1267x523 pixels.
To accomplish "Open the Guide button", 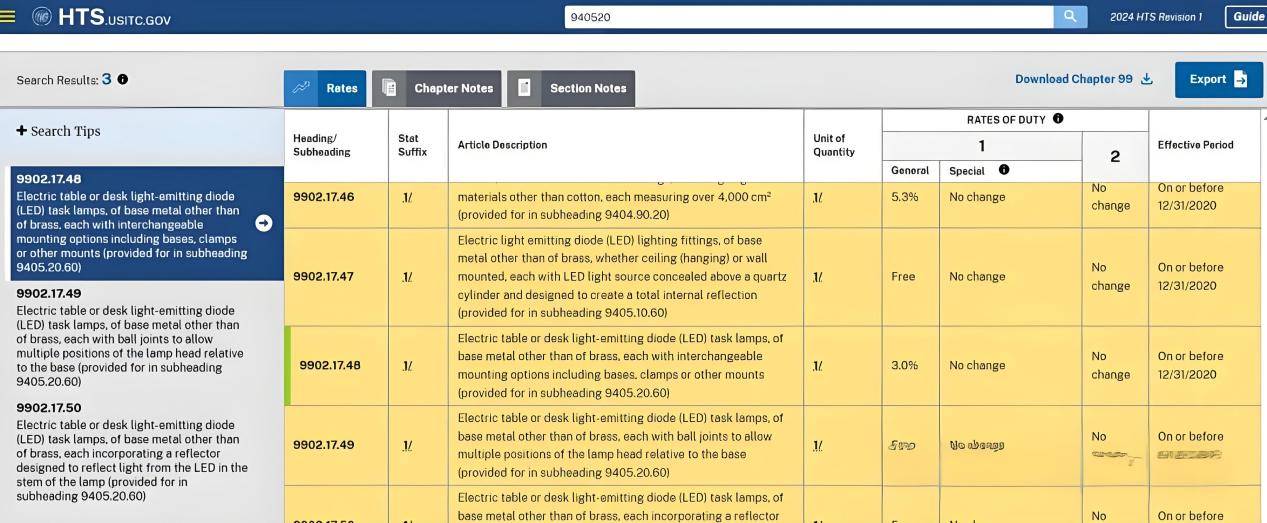I will (x=1248, y=17).
